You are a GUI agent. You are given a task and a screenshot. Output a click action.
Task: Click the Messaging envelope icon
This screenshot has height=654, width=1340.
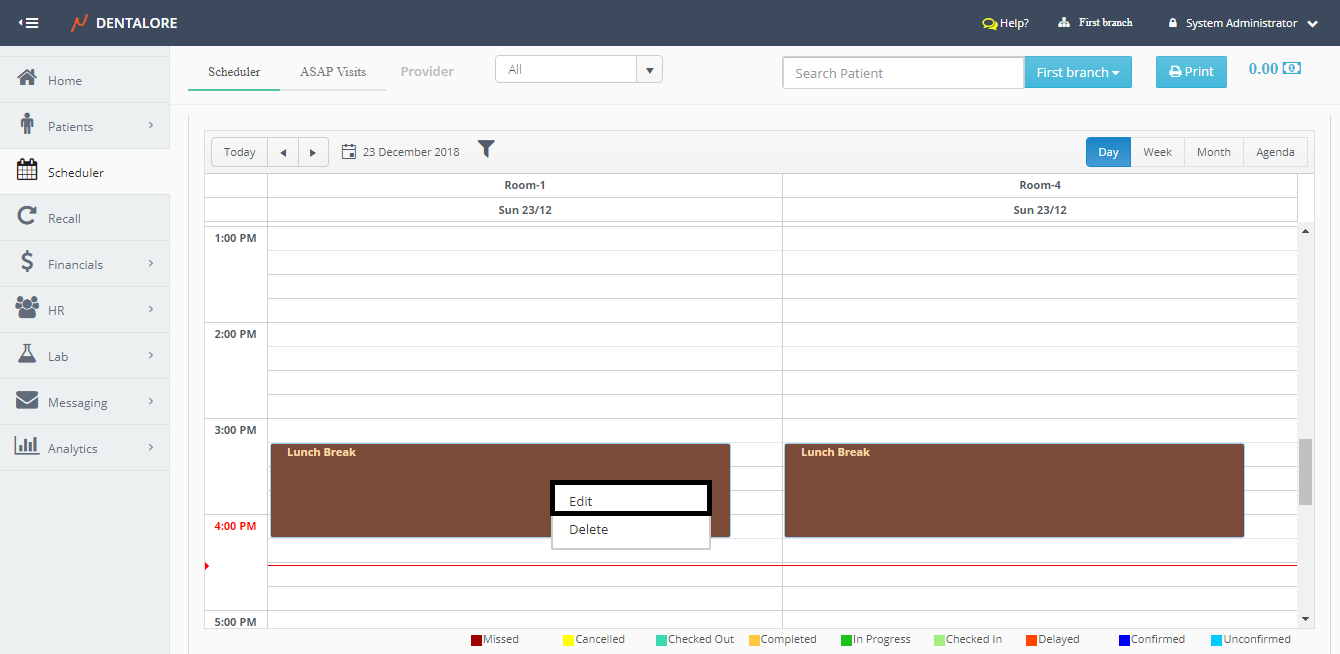coord(28,401)
